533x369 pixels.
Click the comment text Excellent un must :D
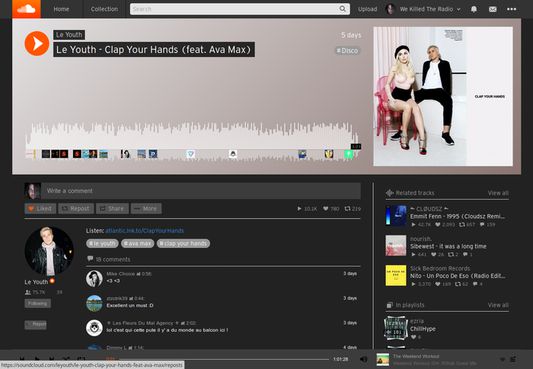[130, 305]
